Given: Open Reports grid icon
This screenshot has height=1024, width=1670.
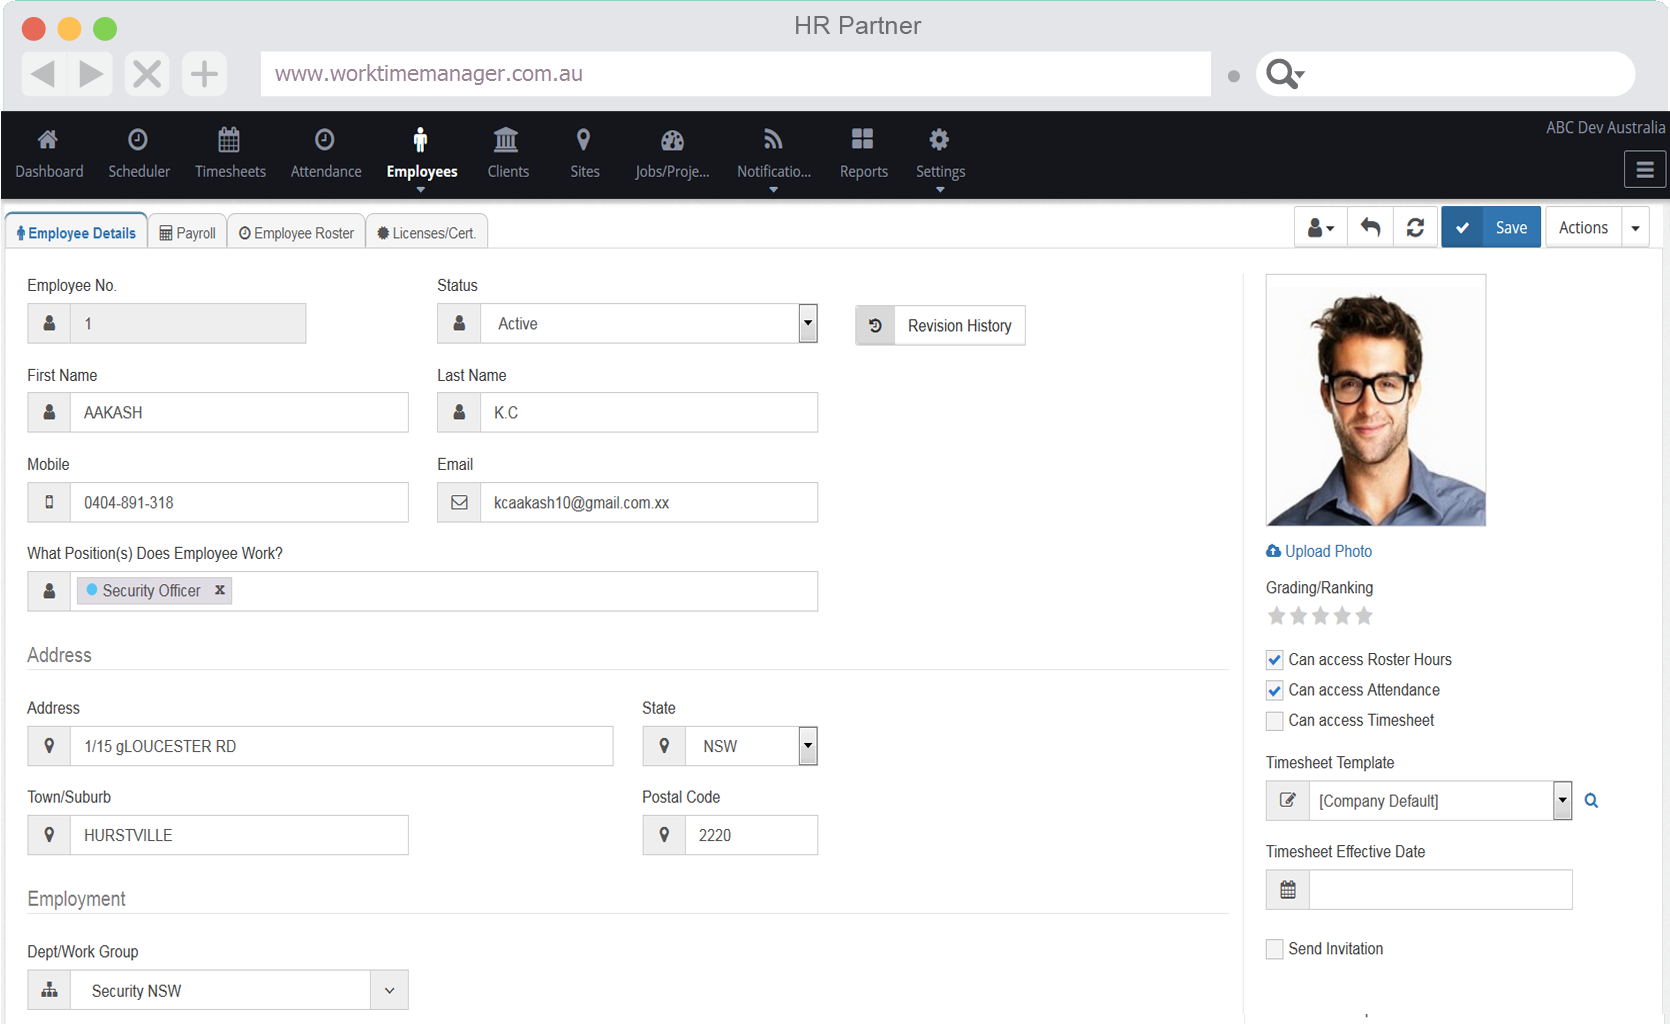Looking at the screenshot, I should pos(863,138).
